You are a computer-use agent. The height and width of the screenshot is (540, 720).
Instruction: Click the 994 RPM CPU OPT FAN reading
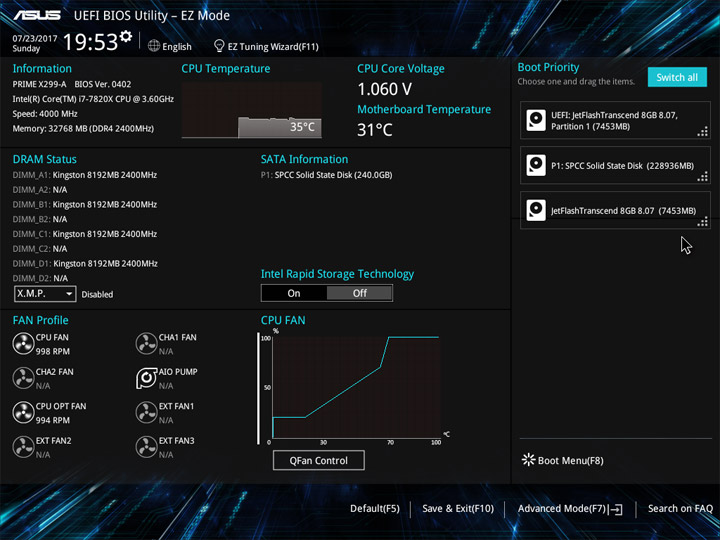point(53,420)
